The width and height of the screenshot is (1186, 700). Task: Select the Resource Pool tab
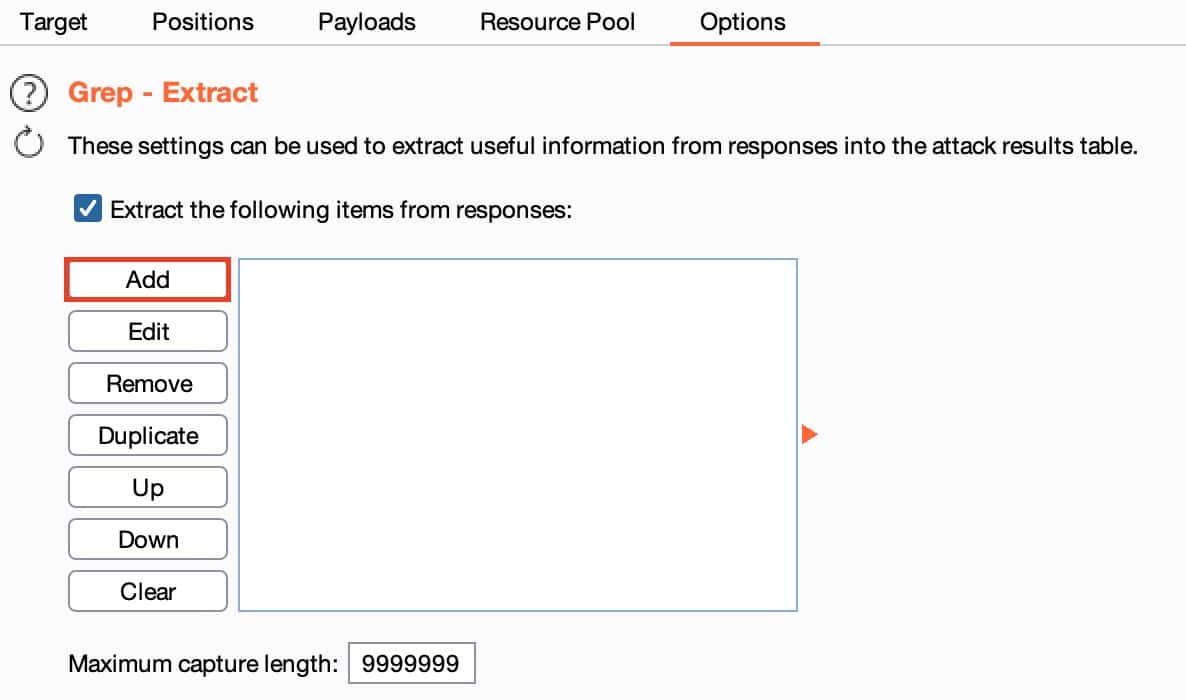pyautogui.click(x=557, y=22)
